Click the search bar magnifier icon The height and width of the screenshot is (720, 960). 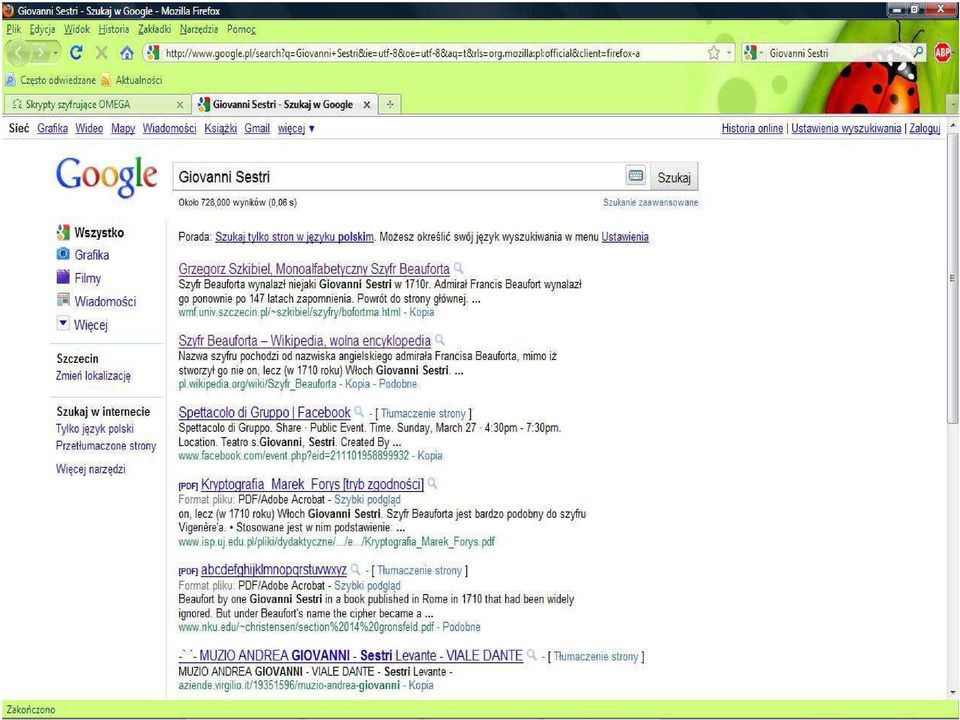(918, 53)
